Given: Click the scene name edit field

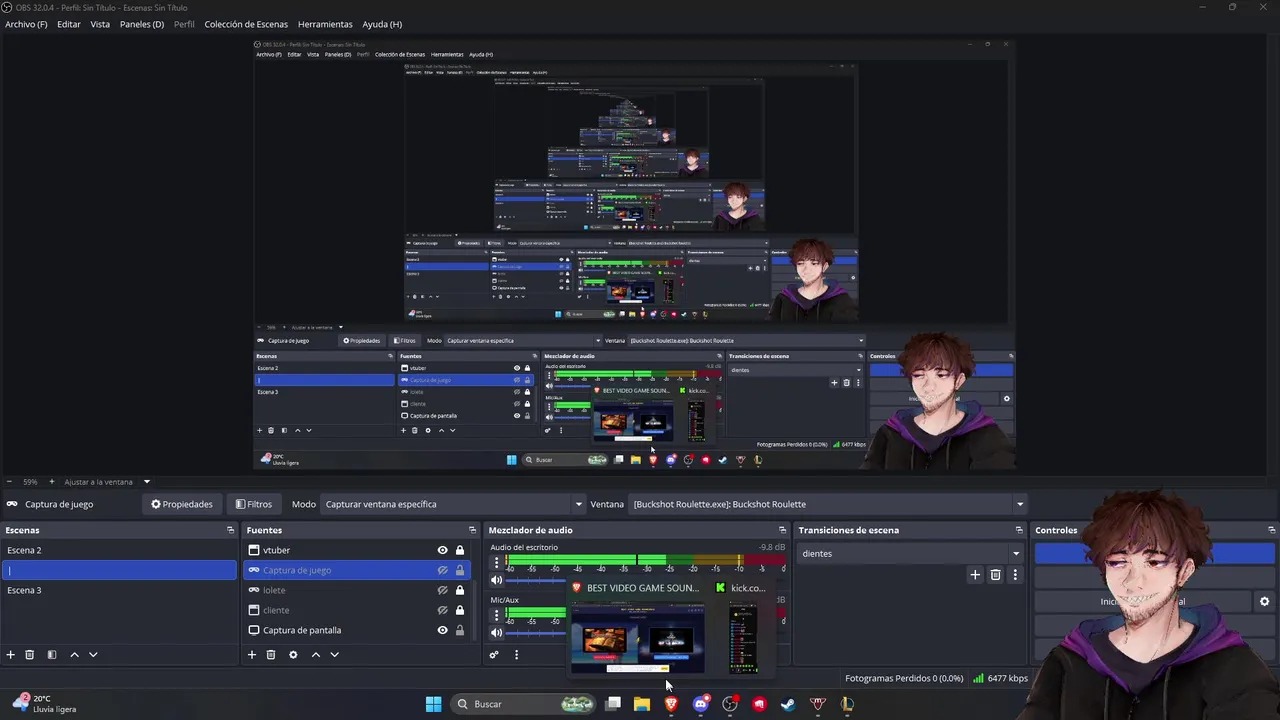Looking at the screenshot, I should pyautogui.click(x=120, y=570).
